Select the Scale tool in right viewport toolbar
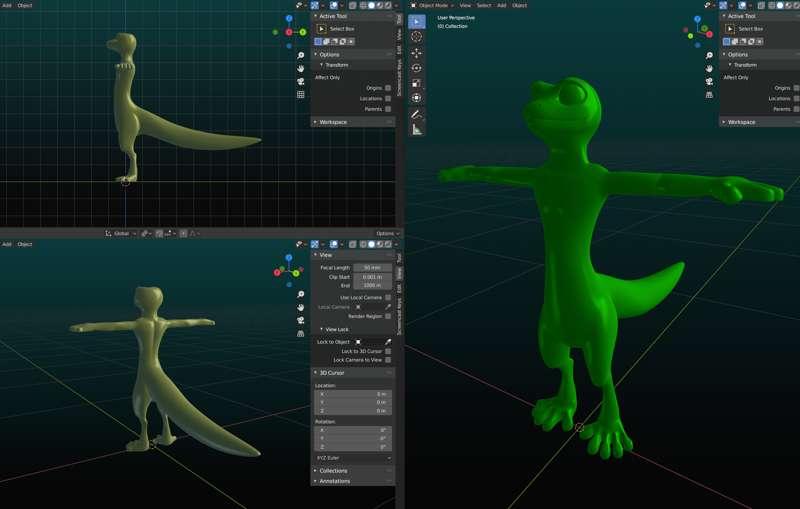This screenshot has width=800, height=509. 416,83
